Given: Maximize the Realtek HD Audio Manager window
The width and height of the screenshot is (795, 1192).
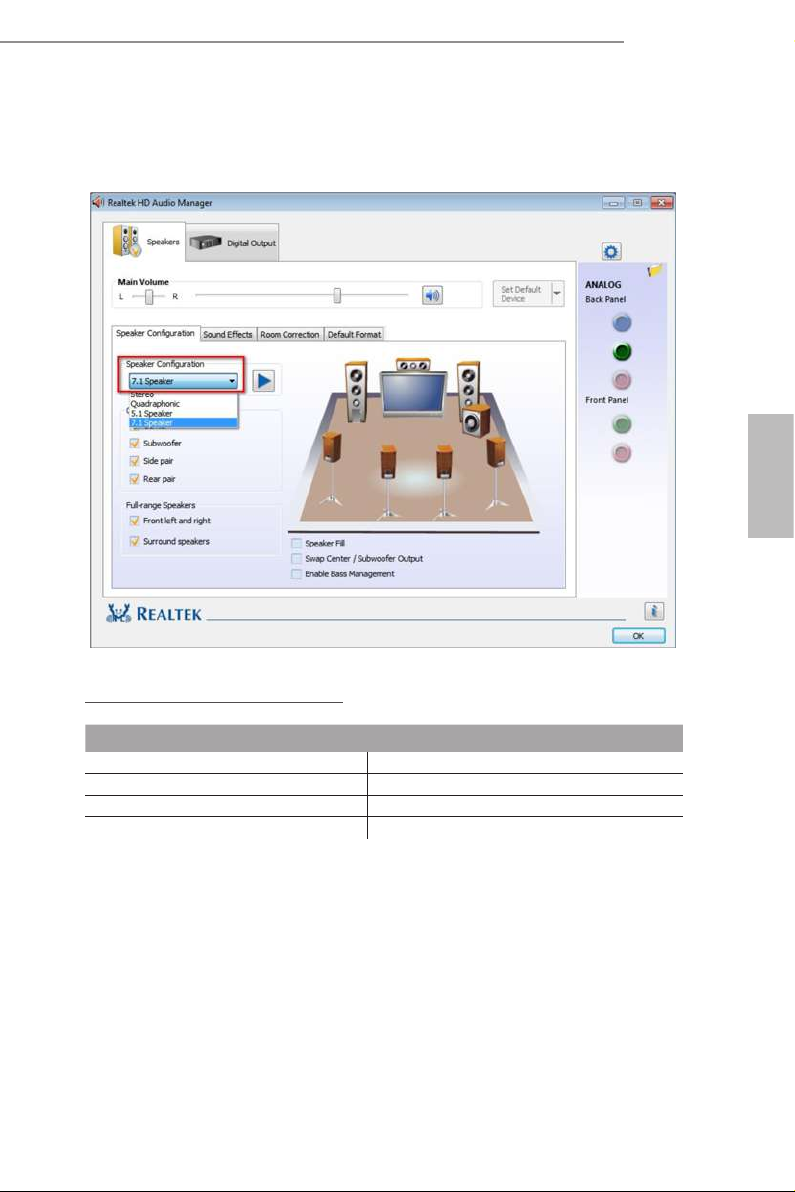Looking at the screenshot, I should click(637, 203).
